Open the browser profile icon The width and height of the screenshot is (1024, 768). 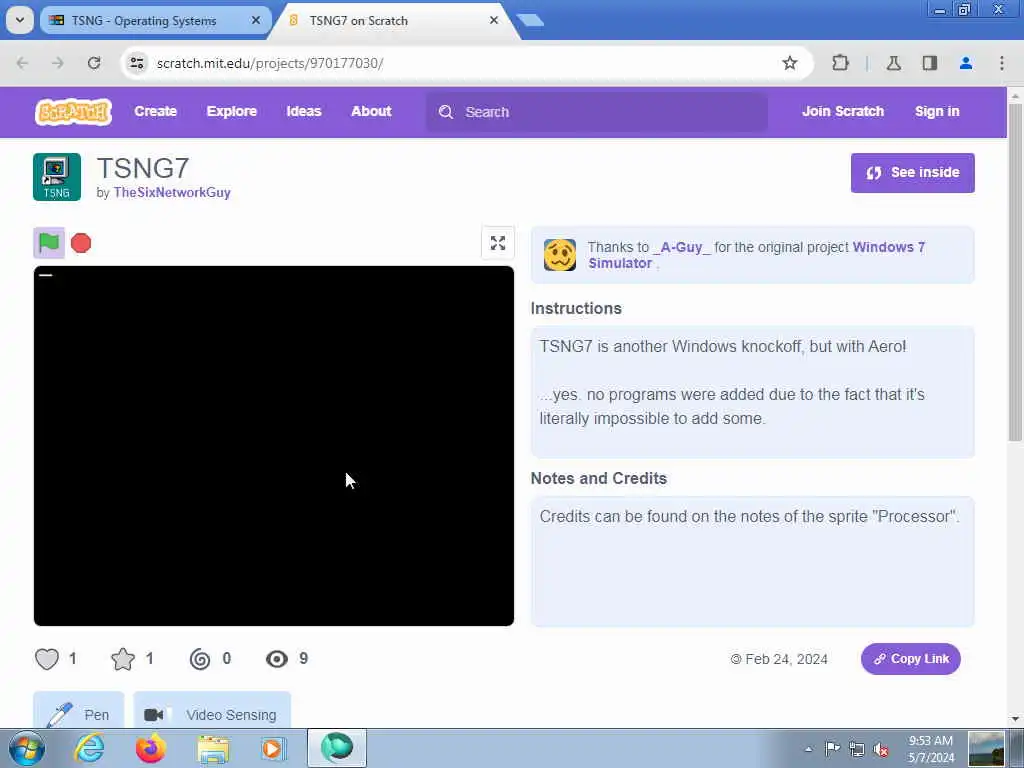tap(966, 63)
